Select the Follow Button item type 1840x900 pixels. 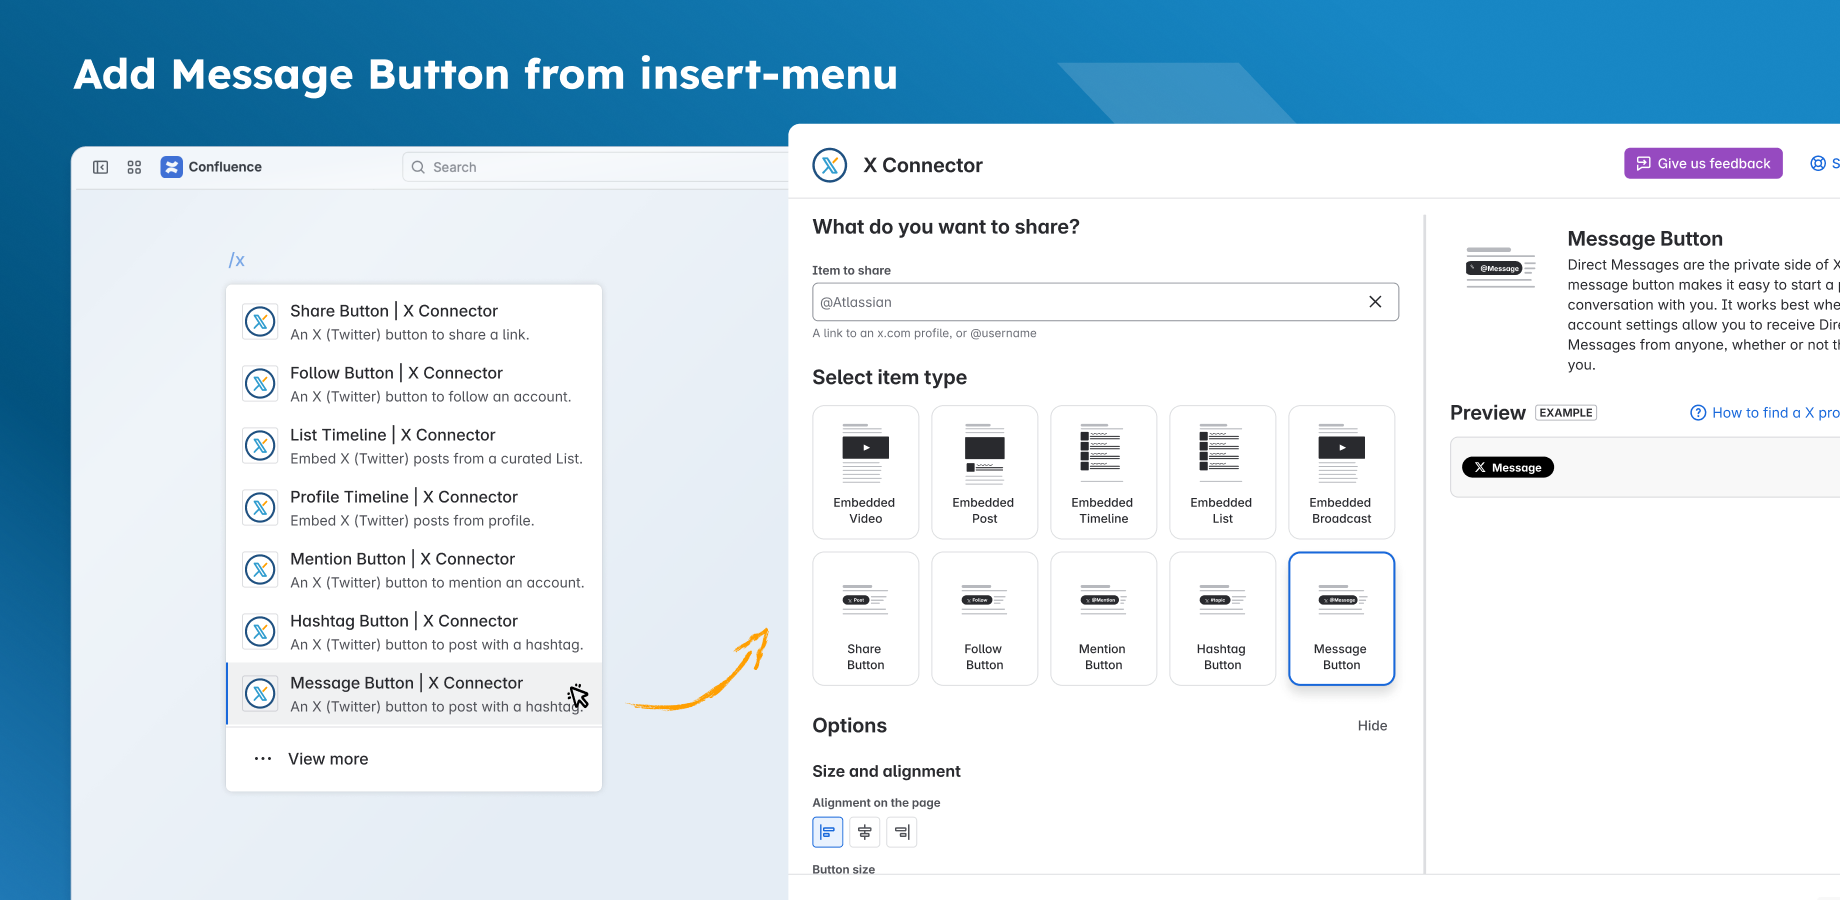point(985,619)
